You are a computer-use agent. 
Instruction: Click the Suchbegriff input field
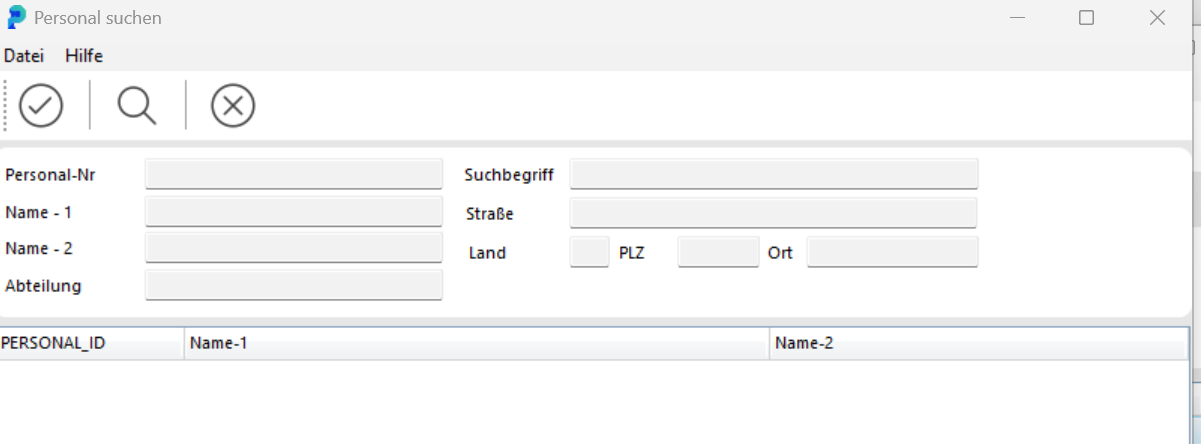[x=773, y=173]
